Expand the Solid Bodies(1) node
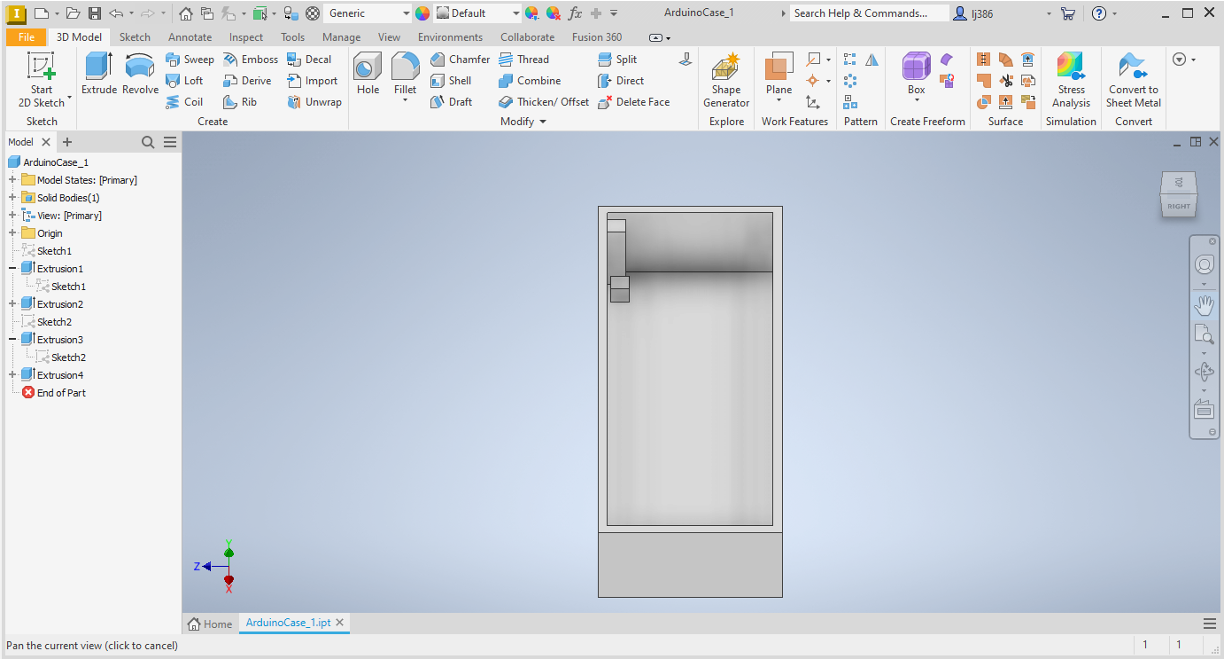Viewport: 1224px width, 660px height. 13,198
